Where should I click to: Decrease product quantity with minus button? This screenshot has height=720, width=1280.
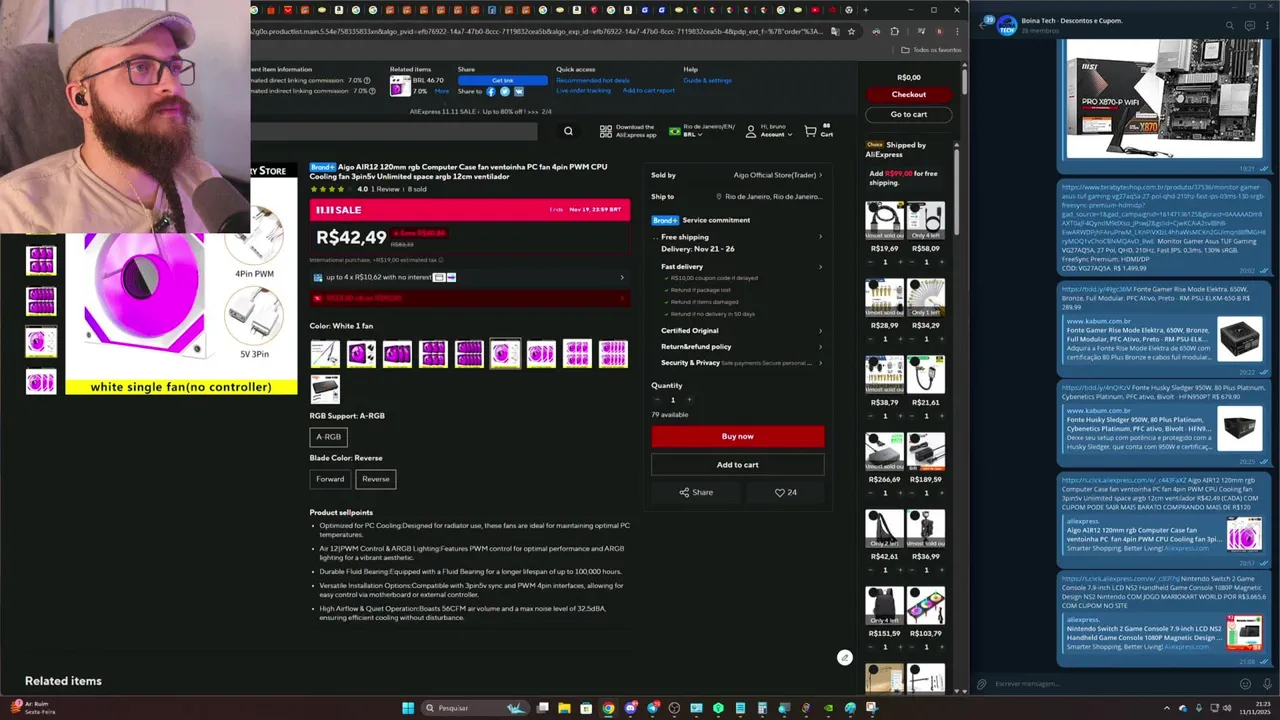[657, 400]
